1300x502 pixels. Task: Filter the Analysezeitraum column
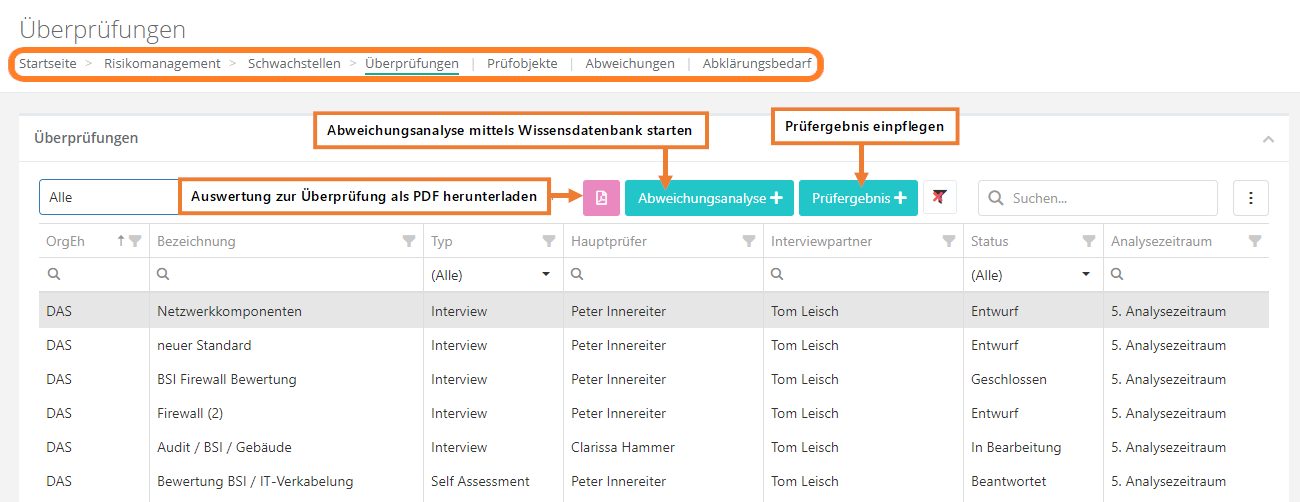1255,241
